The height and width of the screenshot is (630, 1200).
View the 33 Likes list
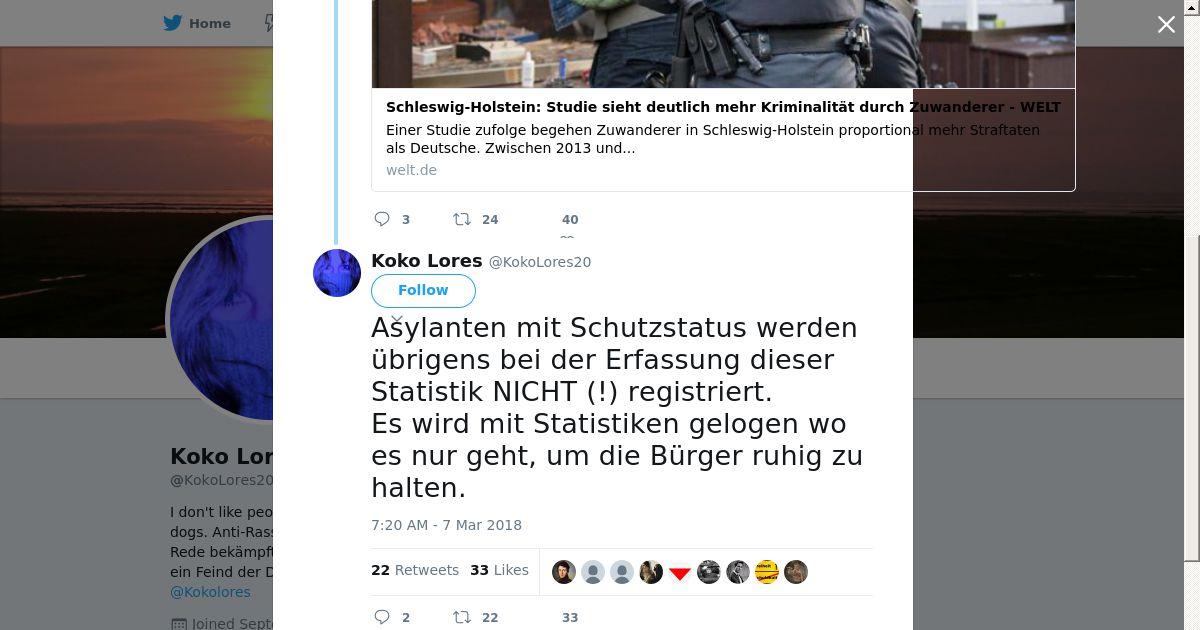499,570
